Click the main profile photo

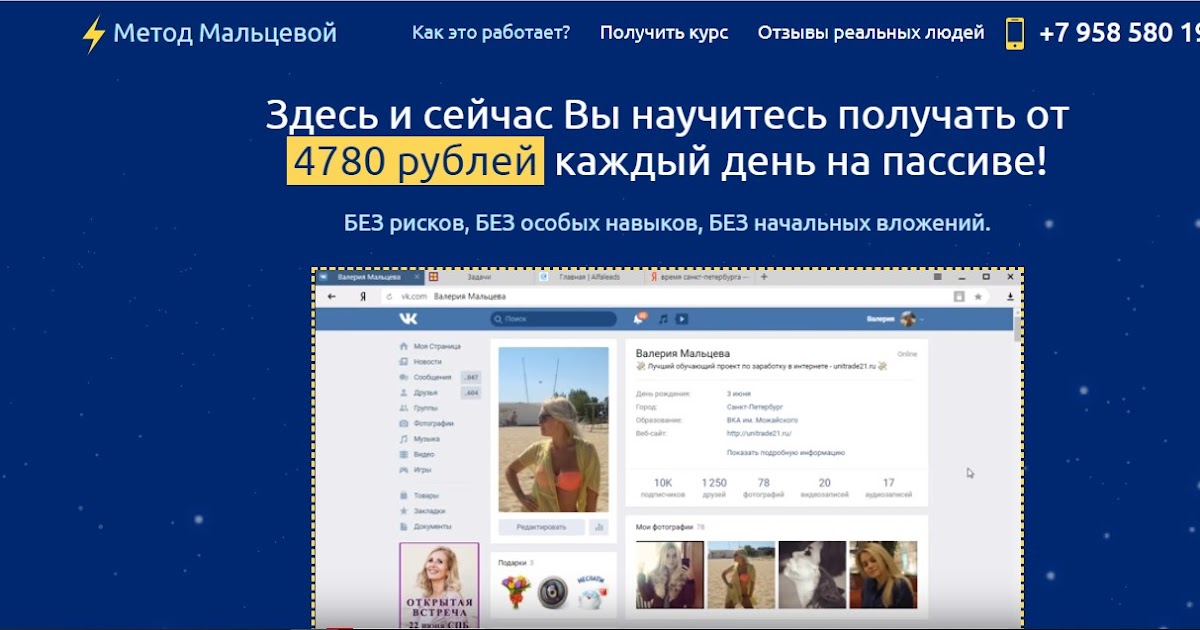pos(553,429)
